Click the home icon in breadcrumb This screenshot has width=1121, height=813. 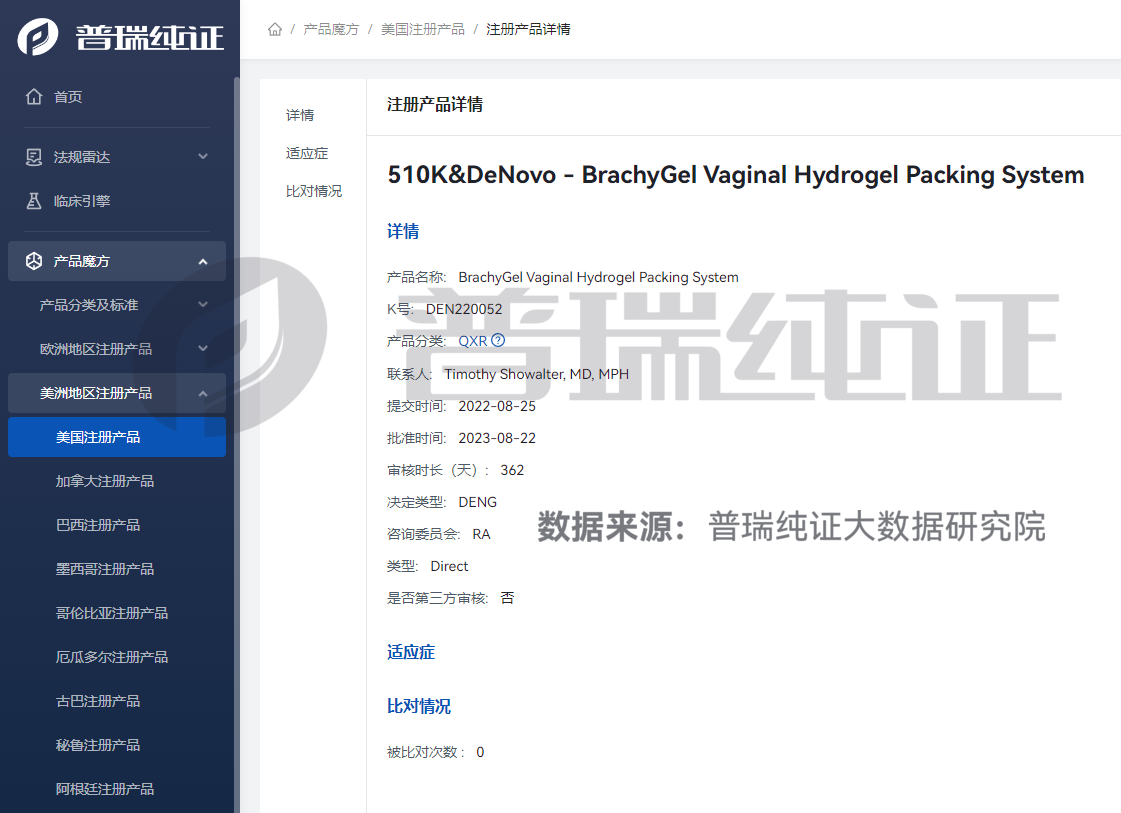(x=275, y=29)
